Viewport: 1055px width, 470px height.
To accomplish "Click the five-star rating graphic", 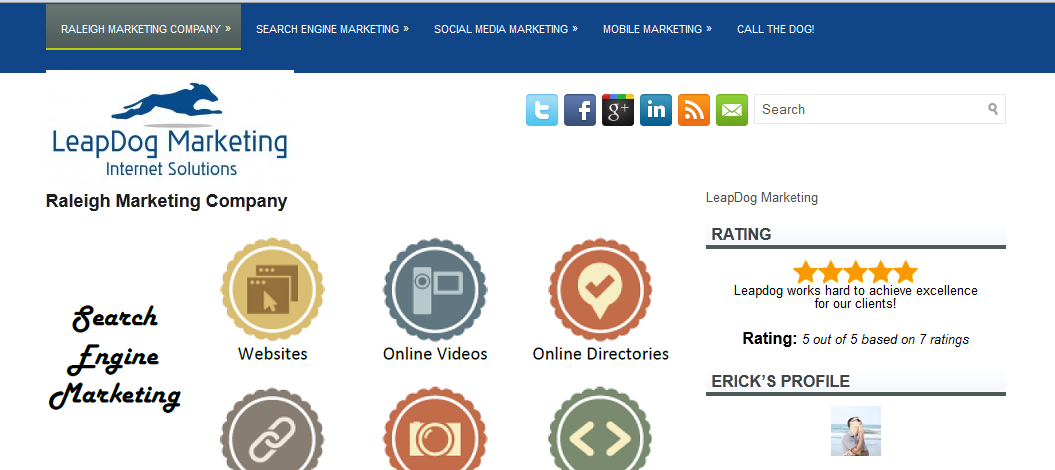I will pos(855,272).
